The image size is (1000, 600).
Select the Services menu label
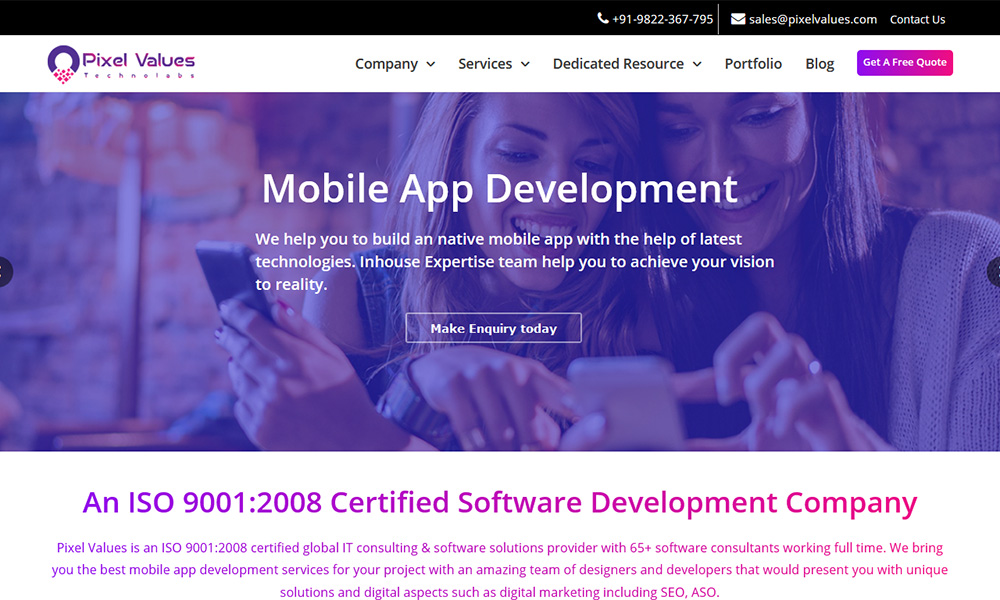tap(485, 64)
